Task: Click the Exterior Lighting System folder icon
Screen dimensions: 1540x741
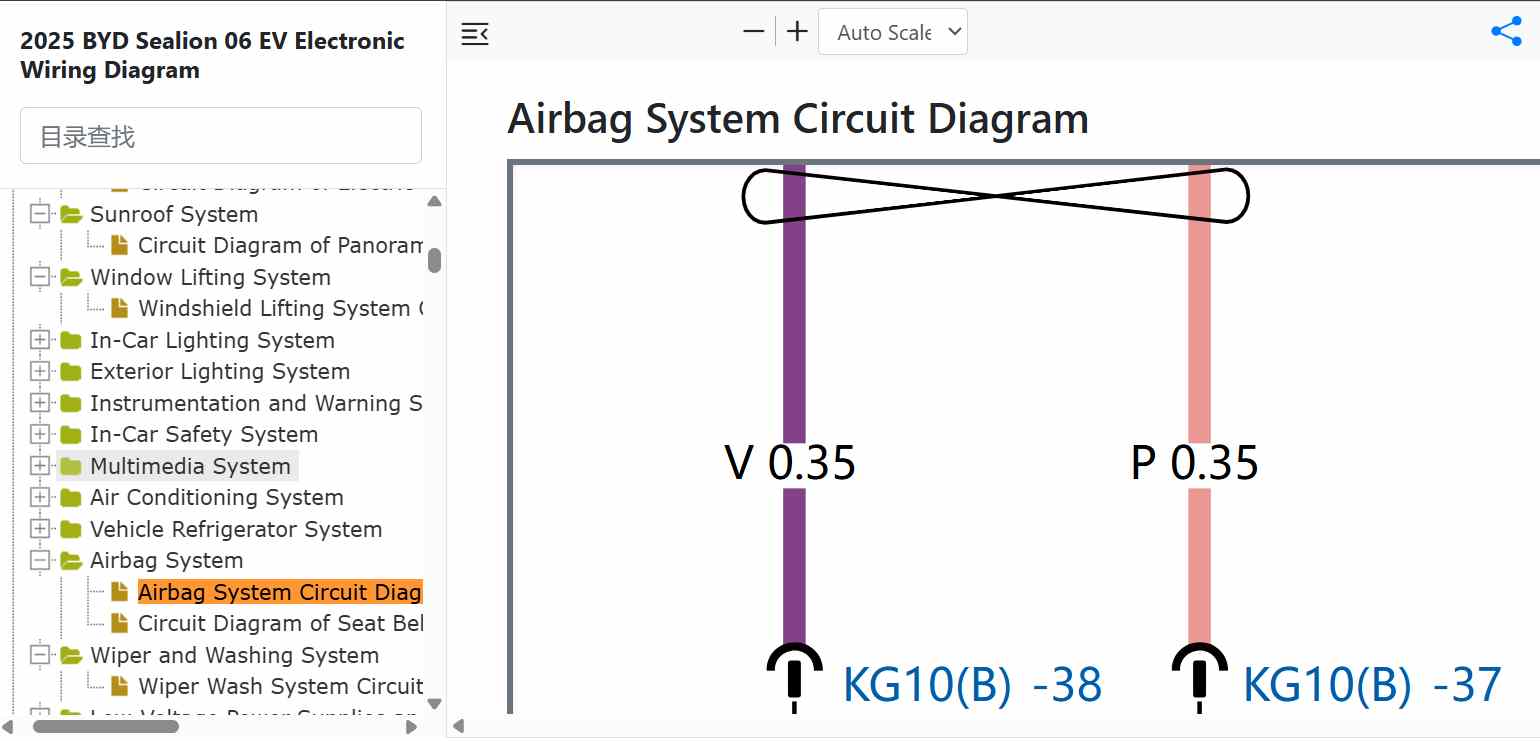Action: [x=70, y=372]
